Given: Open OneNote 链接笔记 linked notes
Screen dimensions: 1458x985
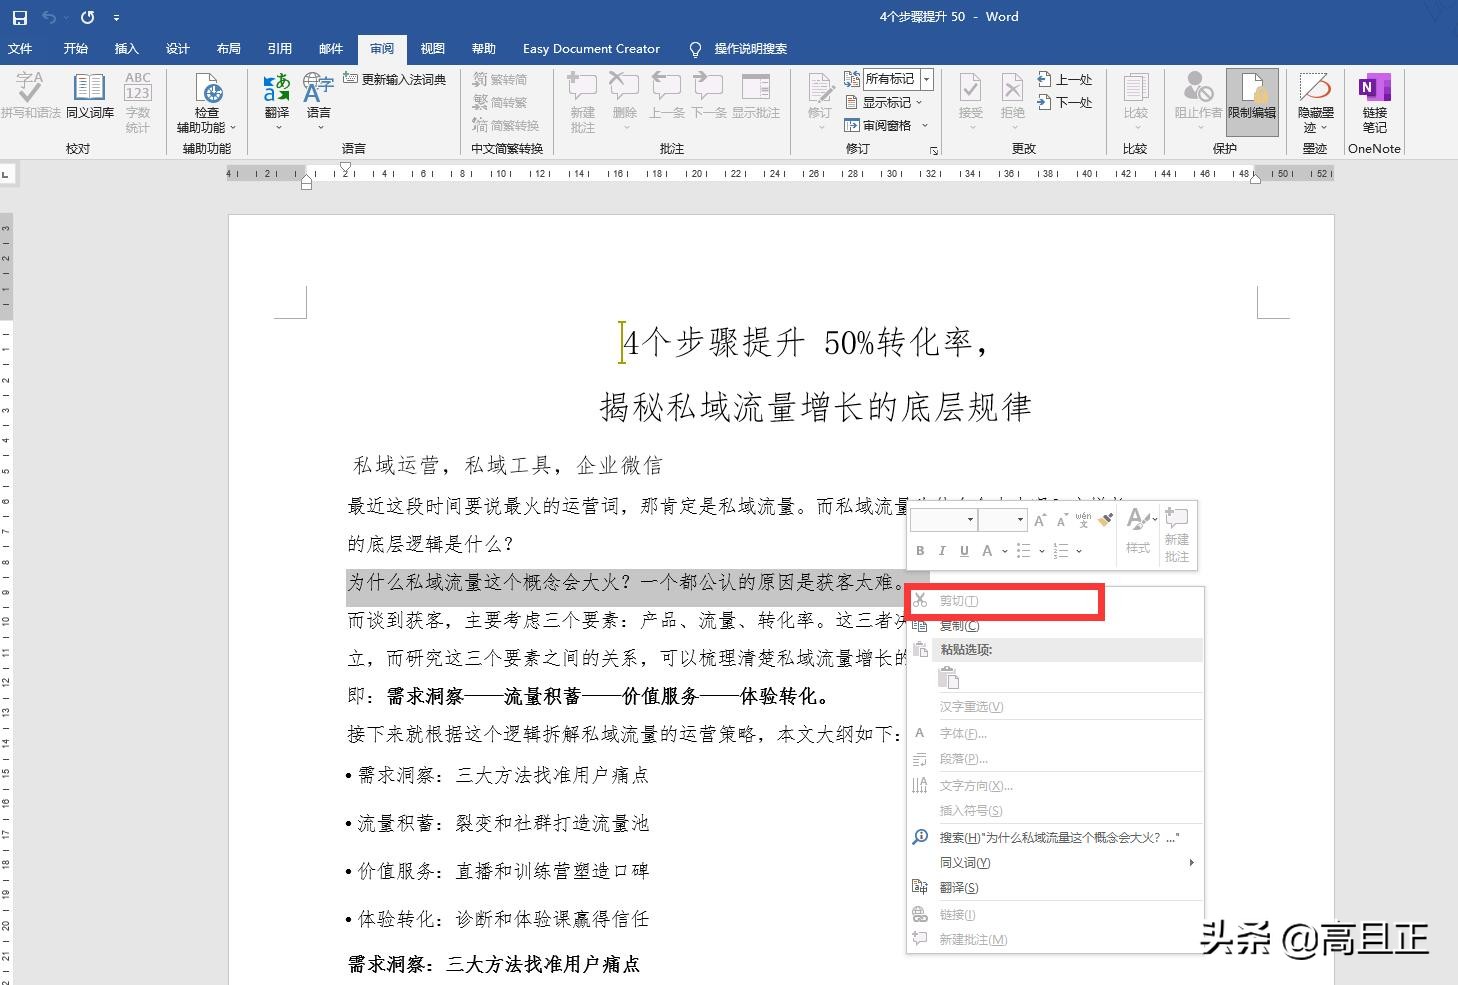Looking at the screenshot, I should pos(1373,100).
